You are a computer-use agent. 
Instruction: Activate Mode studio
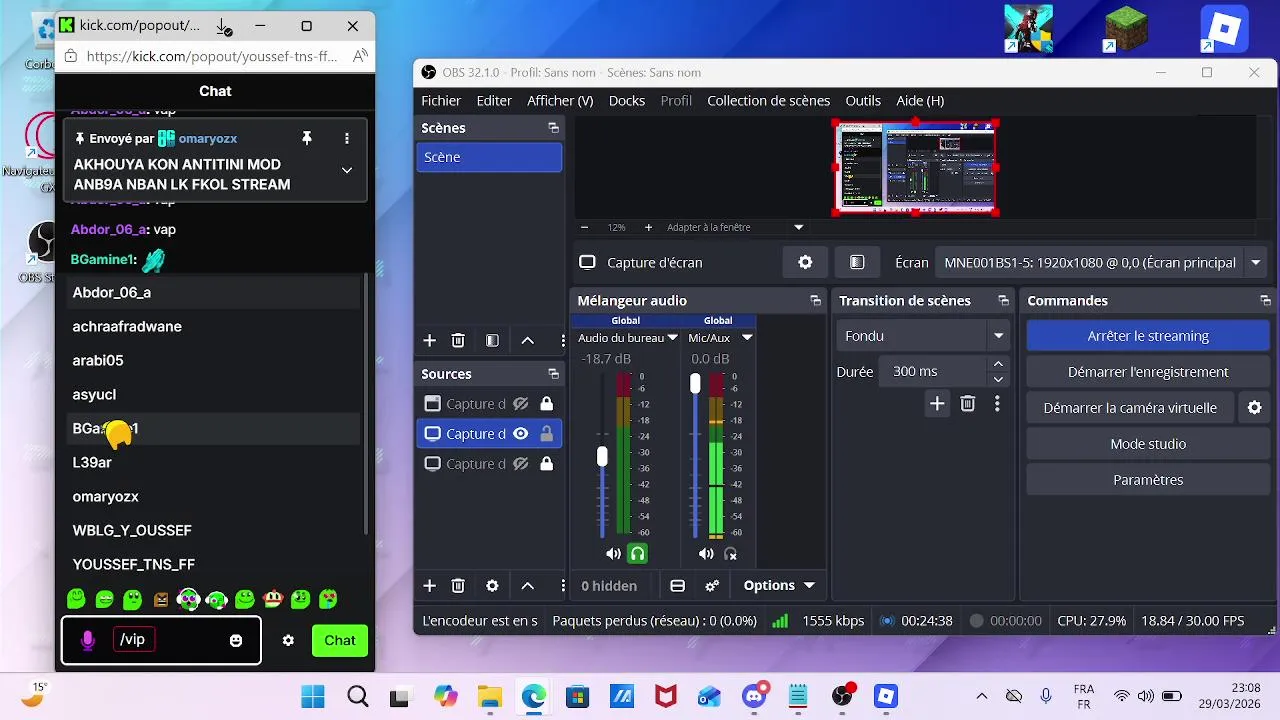pos(1148,444)
